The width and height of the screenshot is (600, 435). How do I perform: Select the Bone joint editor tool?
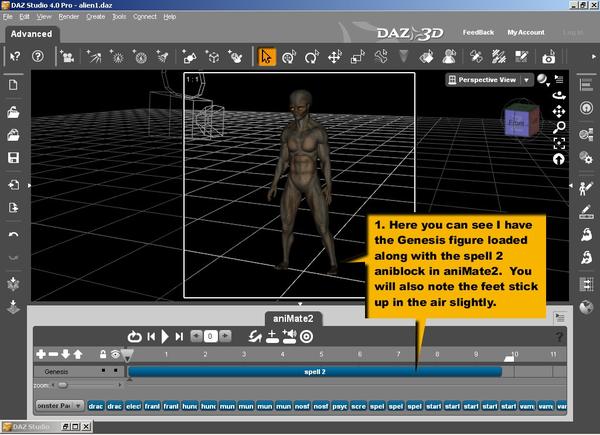380,57
